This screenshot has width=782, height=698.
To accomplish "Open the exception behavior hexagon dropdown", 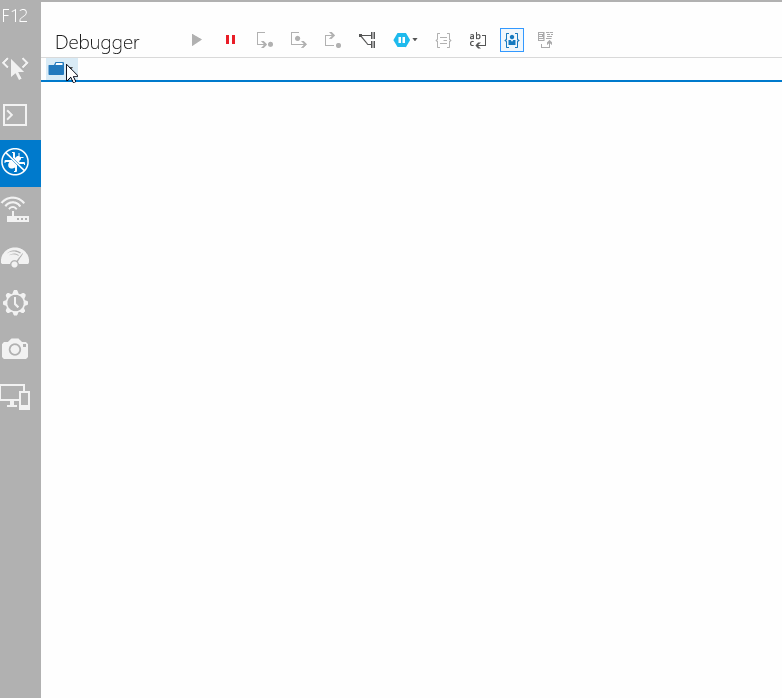I will (405, 40).
